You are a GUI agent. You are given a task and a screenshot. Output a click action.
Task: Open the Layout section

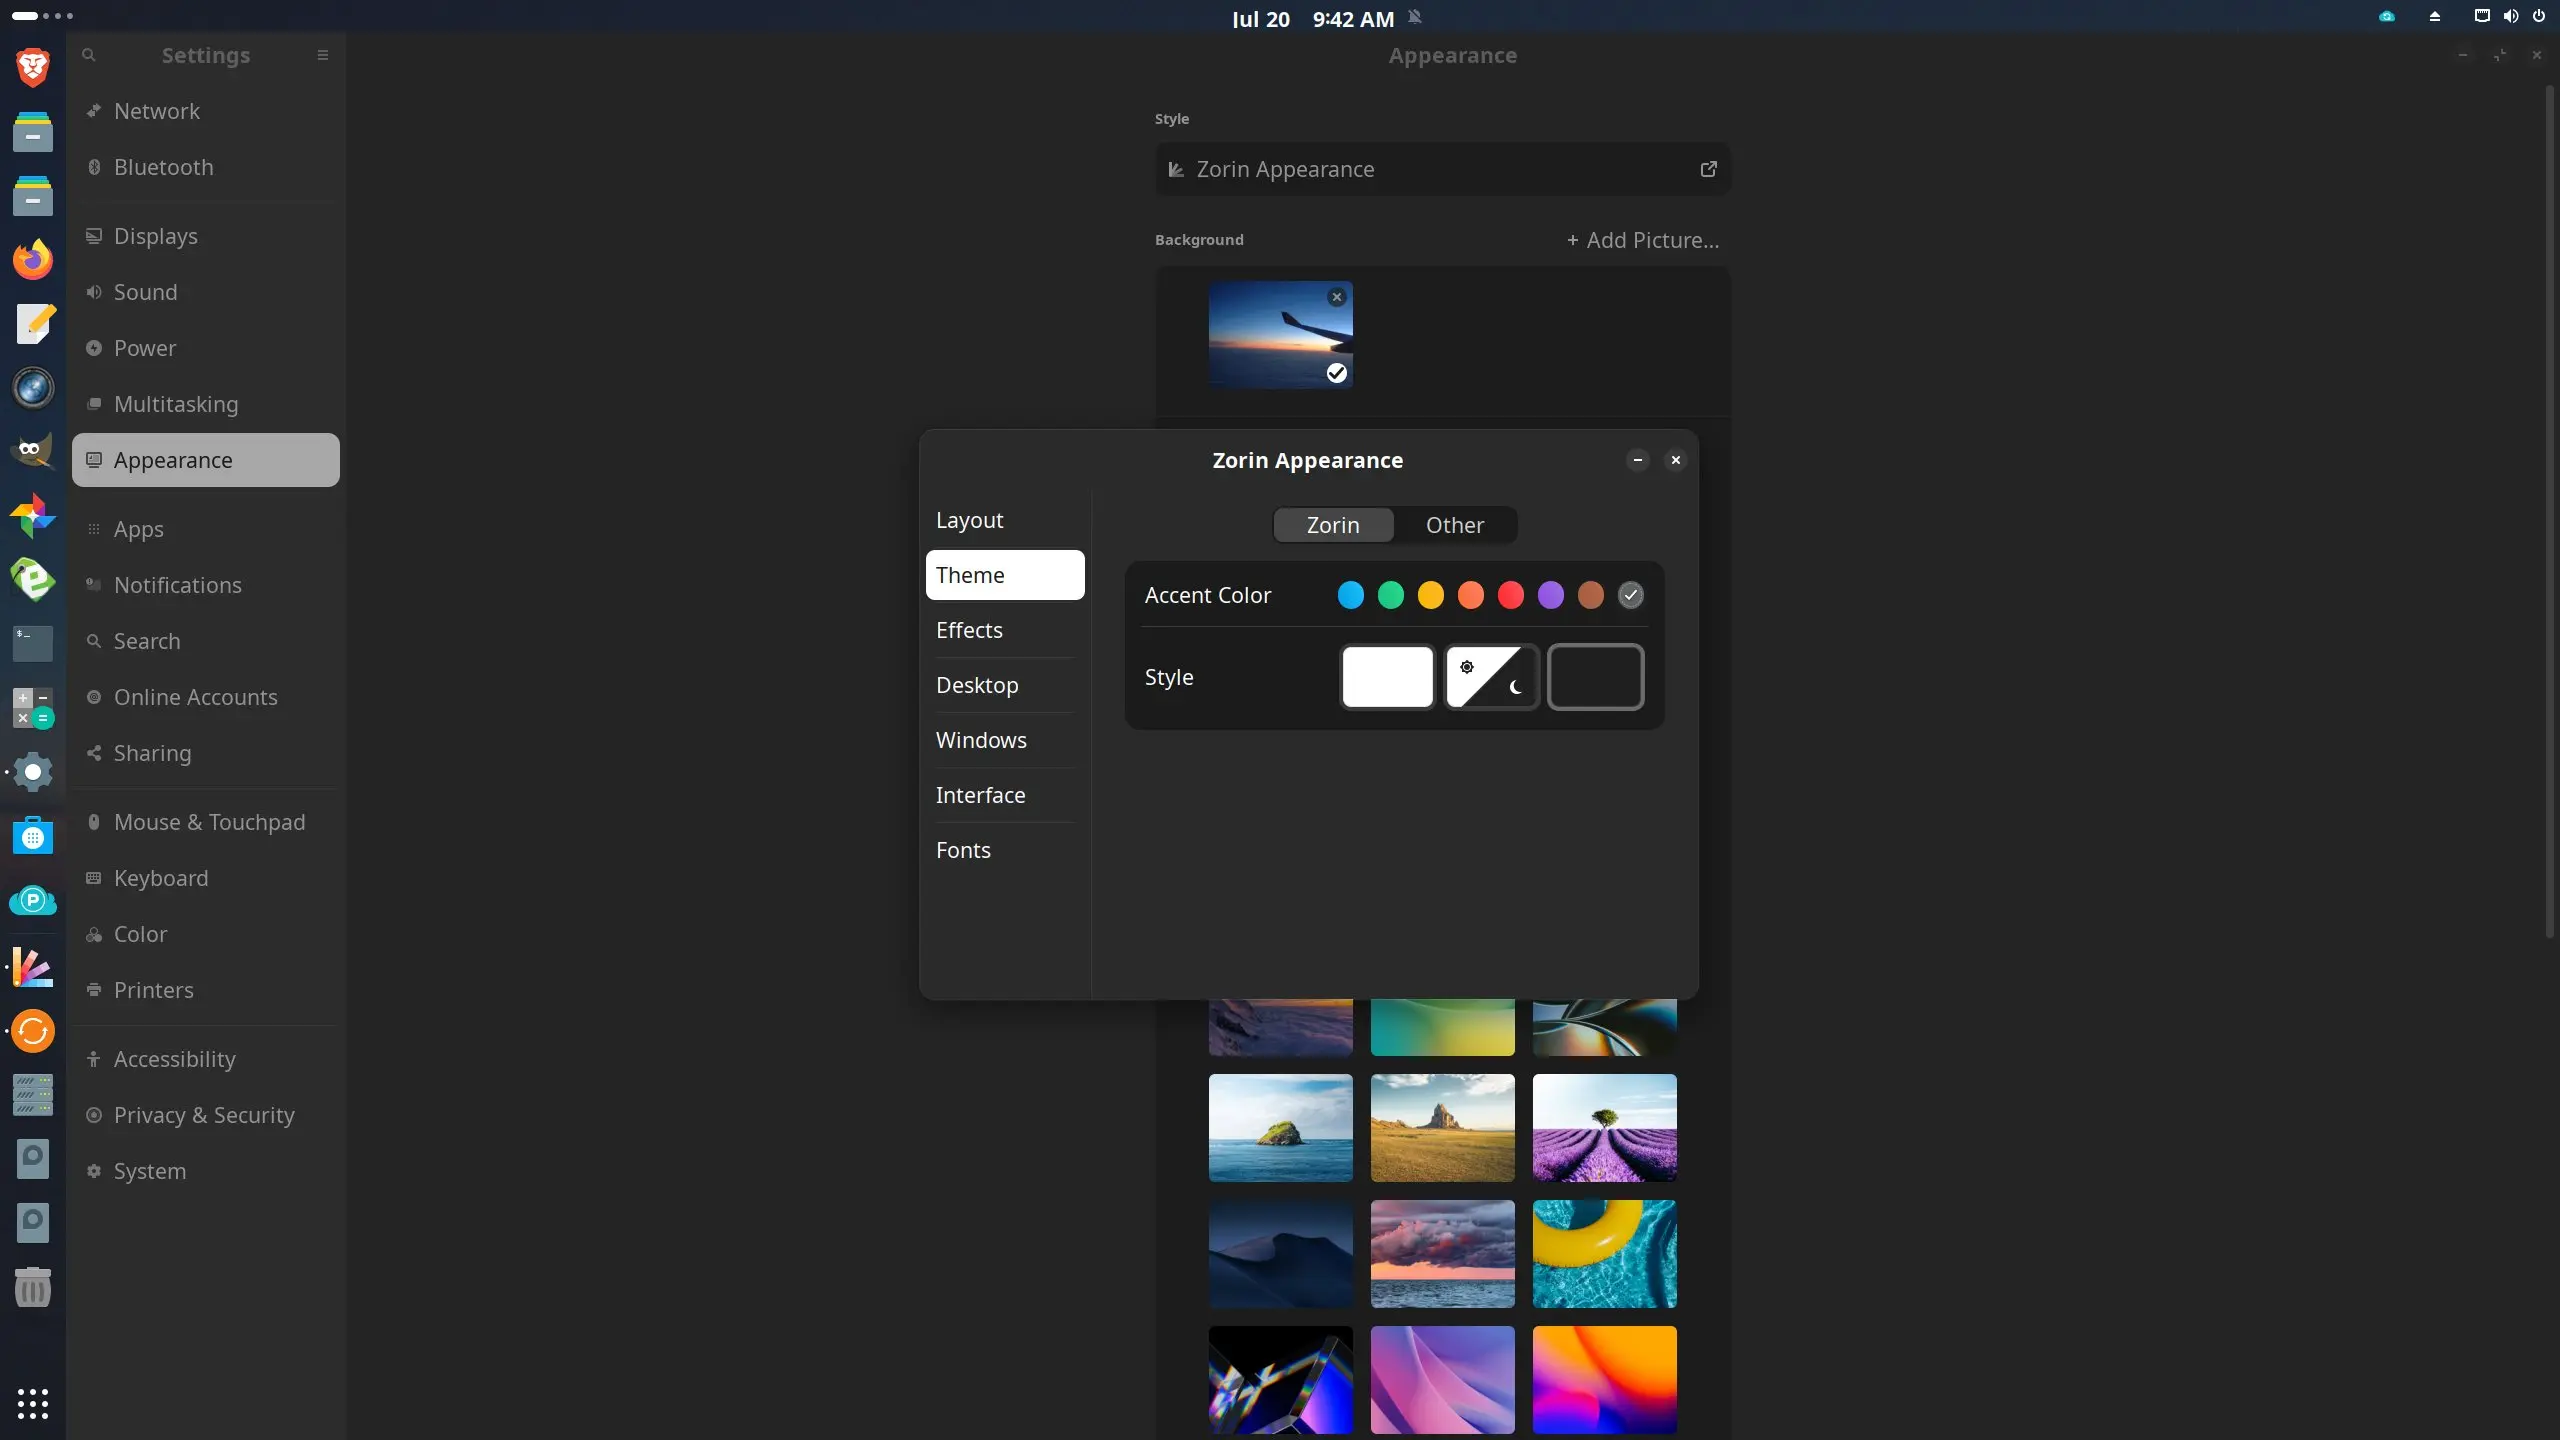tap(1005, 520)
